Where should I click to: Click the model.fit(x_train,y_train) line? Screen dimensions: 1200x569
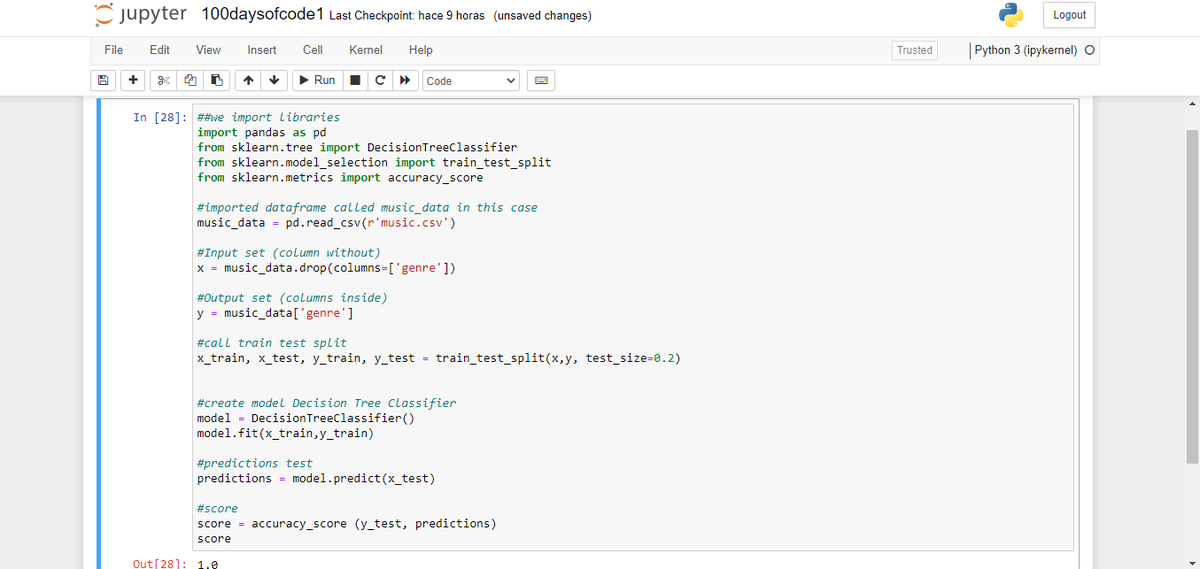[x=286, y=433]
